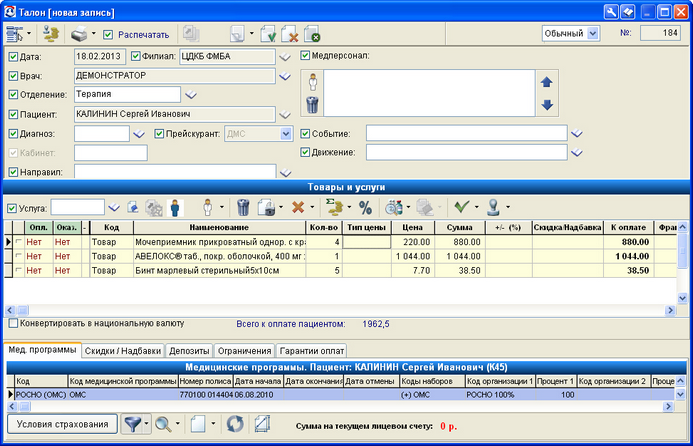Viewport: 693px width, 446px height.
Task: Click the circular refresh arrows icon
Action: [x=235, y=424]
